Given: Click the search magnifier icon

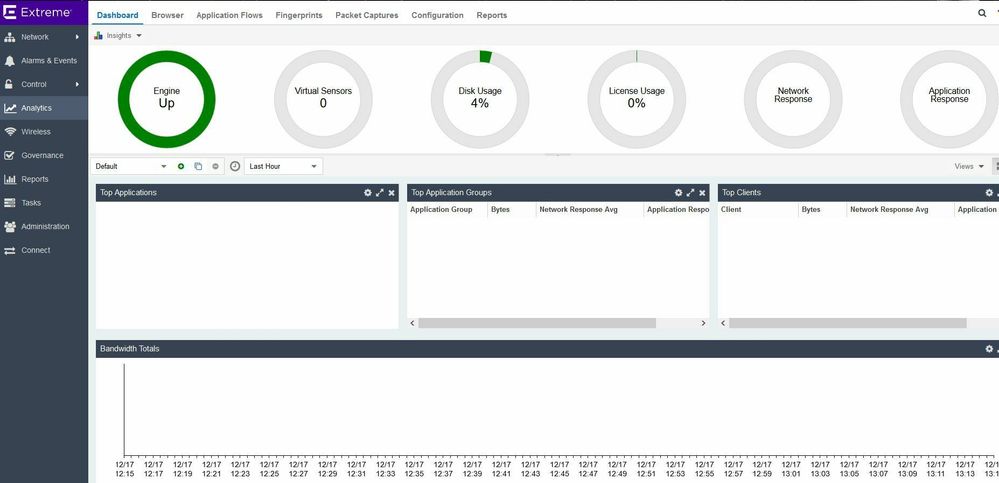Looking at the screenshot, I should [982, 13].
